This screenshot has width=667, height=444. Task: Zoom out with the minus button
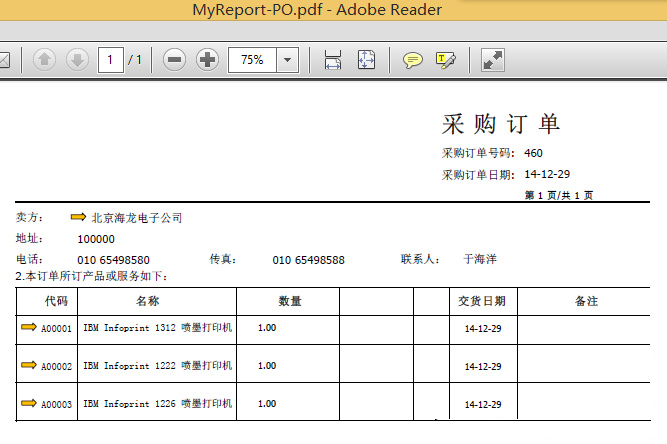[x=175, y=60]
